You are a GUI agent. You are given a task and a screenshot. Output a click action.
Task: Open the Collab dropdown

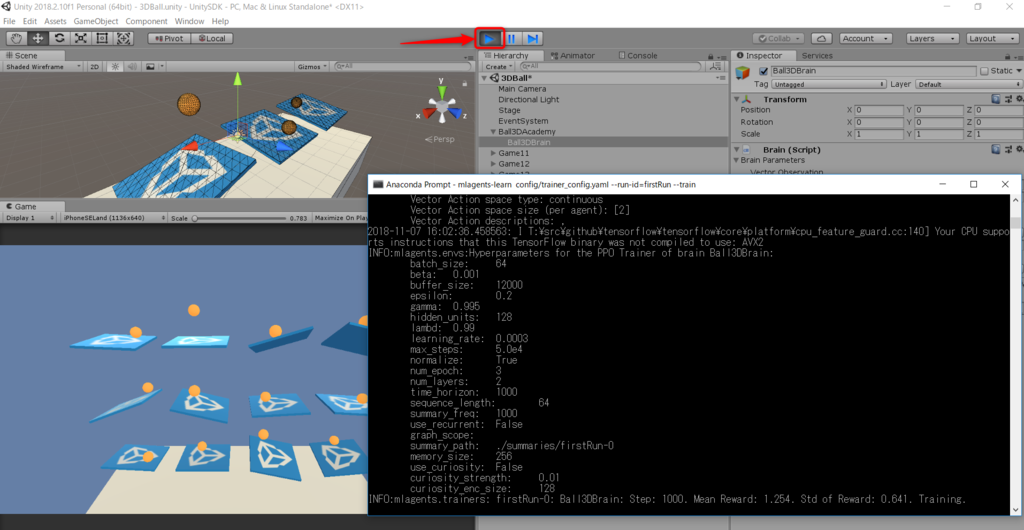pyautogui.click(x=778, y=39)
